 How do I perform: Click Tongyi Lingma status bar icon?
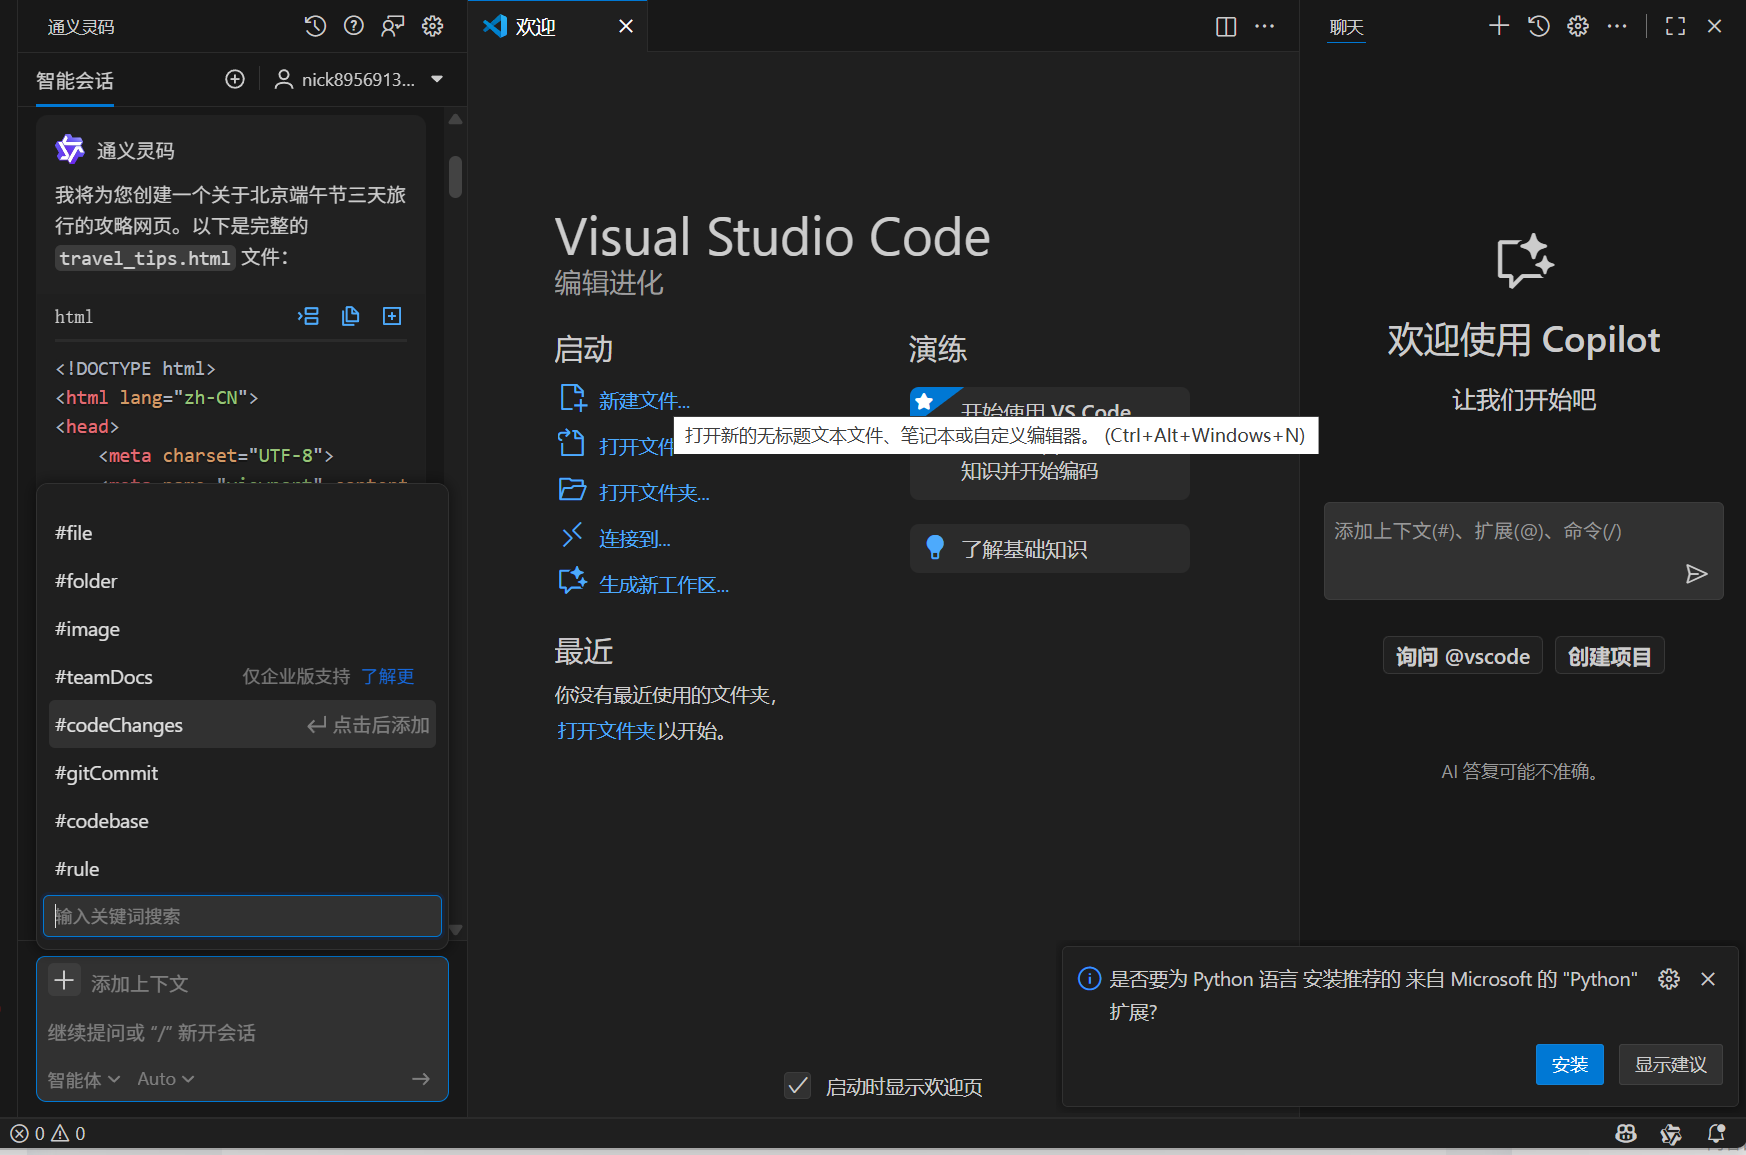coord(1671,1133)
